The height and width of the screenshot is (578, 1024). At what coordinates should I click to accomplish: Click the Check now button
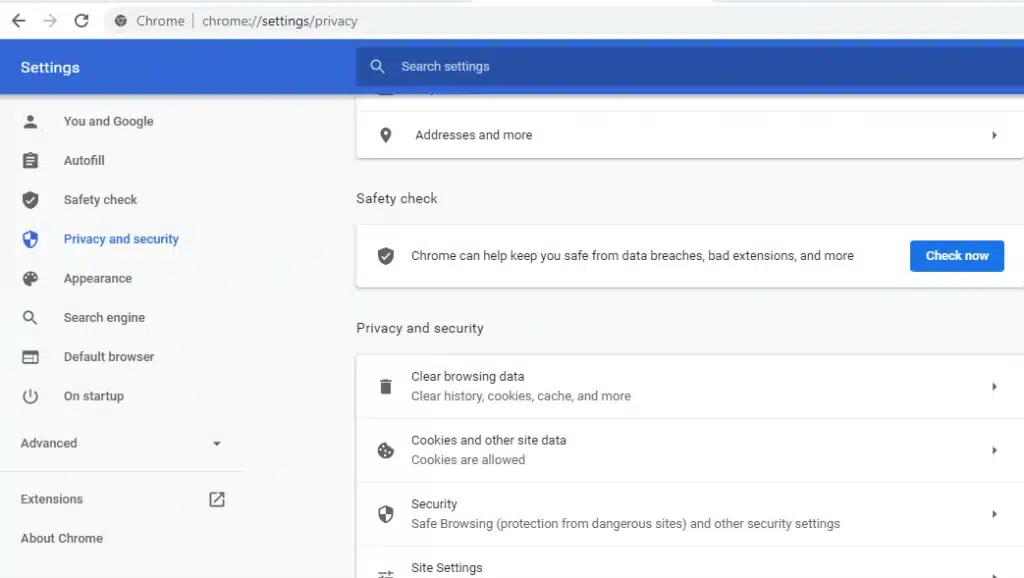pyautogui.click(x=956, y=256)
